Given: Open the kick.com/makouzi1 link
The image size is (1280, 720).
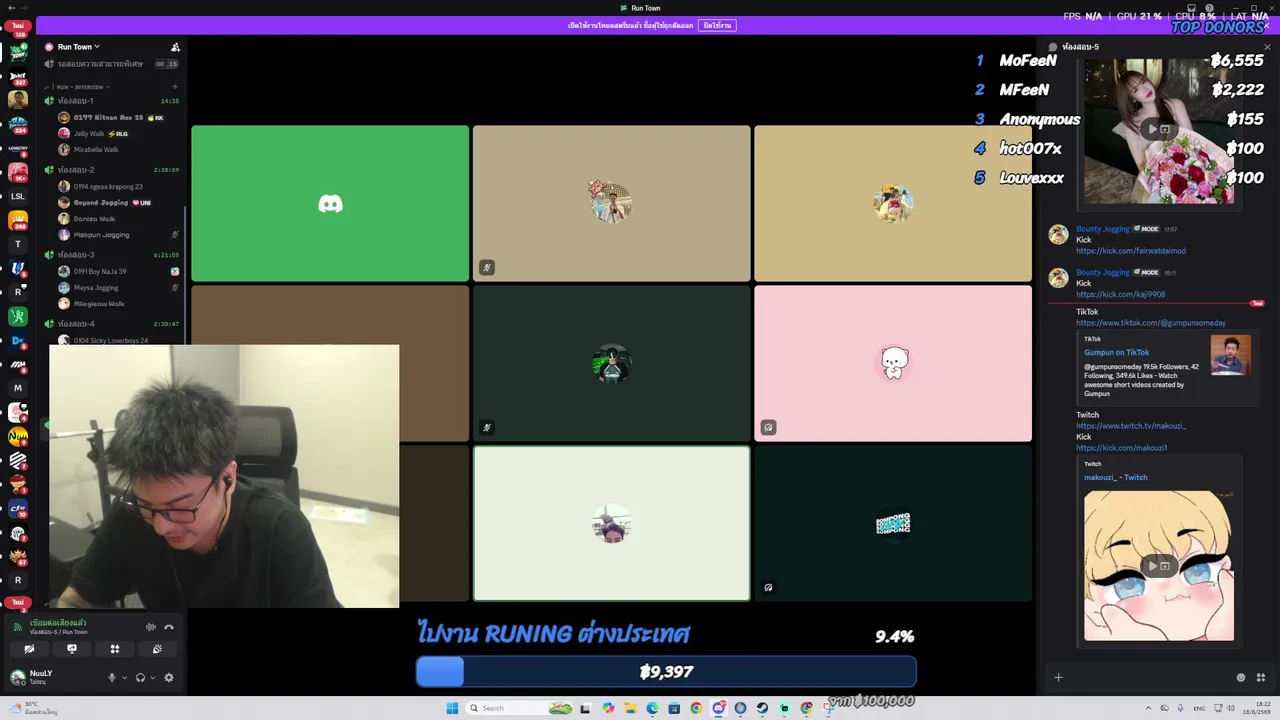Looking at the screenshot, I should (1122, 448).
